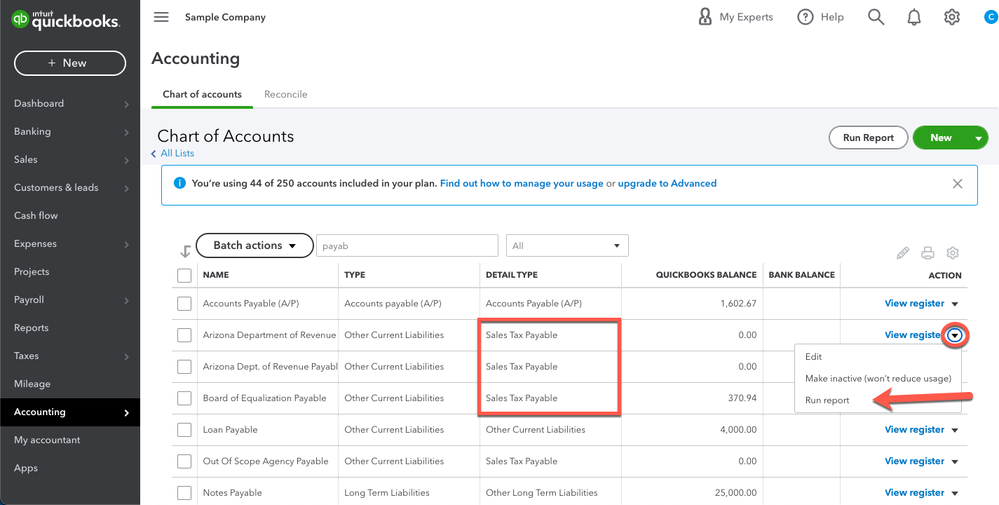The width and height of the screenshot is (999, 505).
Task: Expand the Payroll sidebar chevron
Action: (126, 300)
